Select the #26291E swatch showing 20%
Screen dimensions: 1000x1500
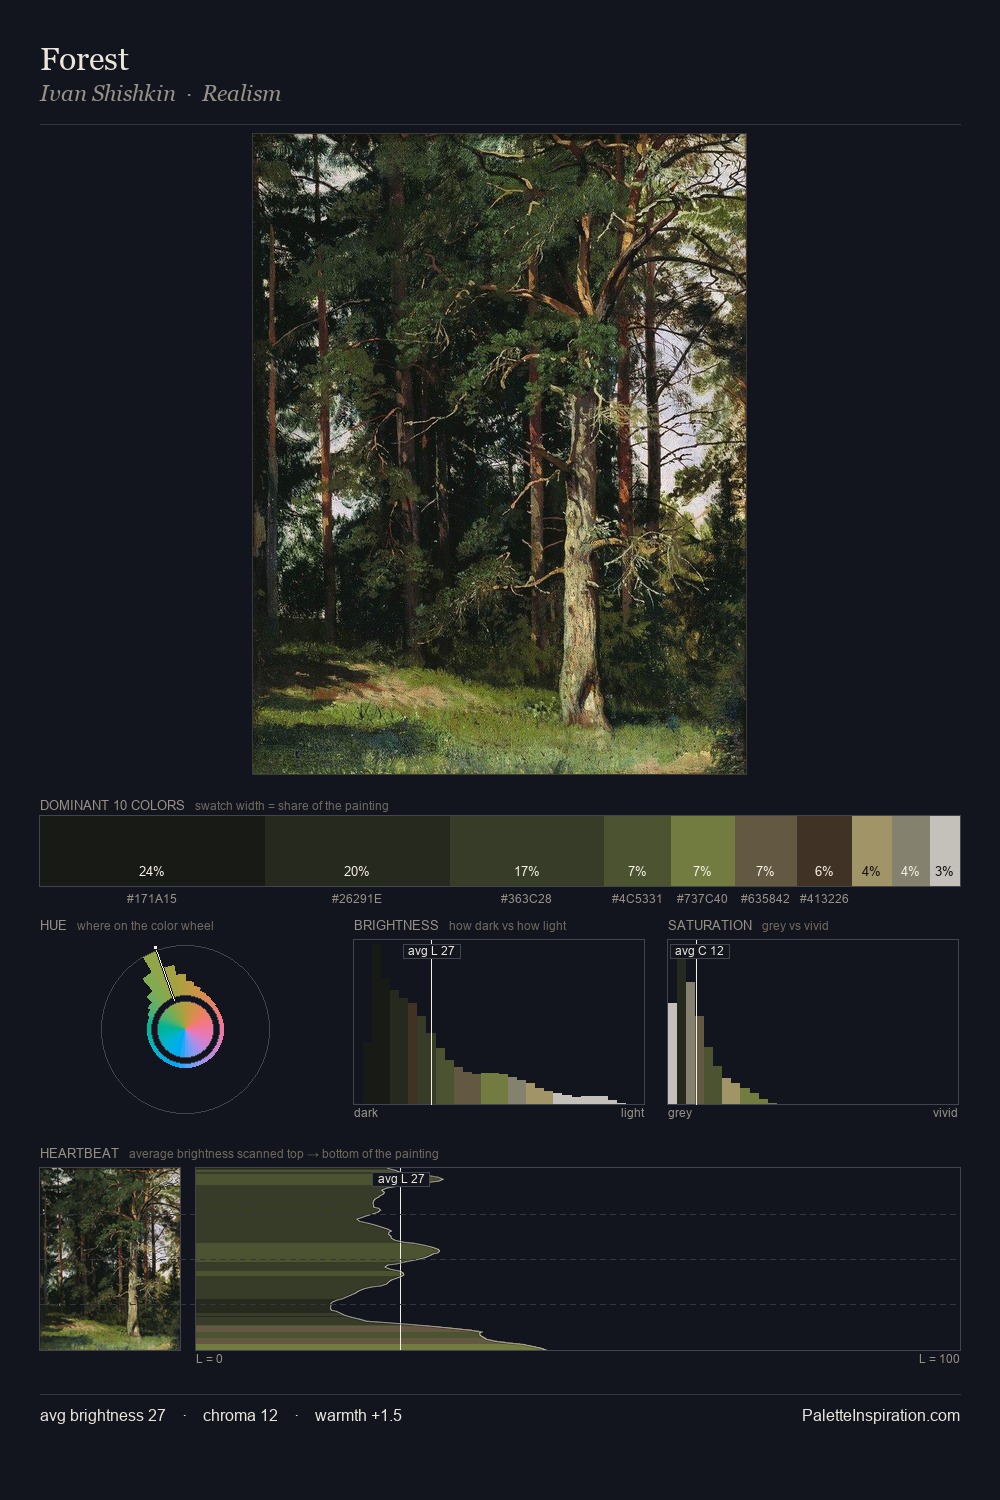357,851
